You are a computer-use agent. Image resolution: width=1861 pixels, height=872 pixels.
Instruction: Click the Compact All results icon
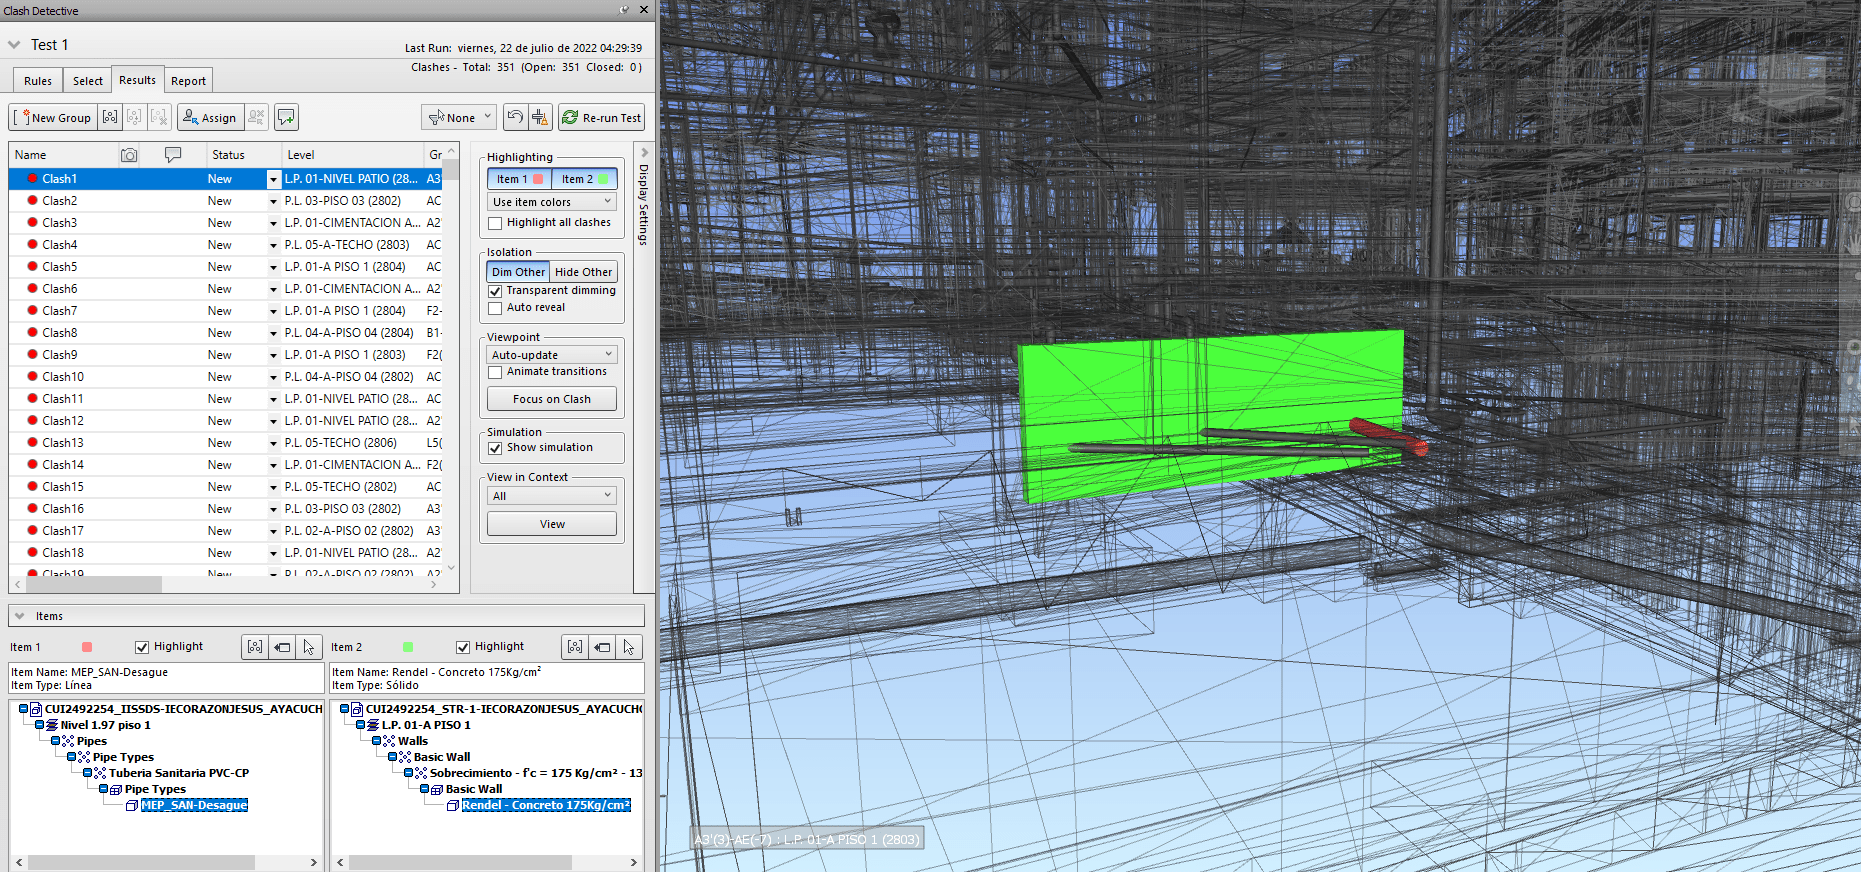point(540,117)
